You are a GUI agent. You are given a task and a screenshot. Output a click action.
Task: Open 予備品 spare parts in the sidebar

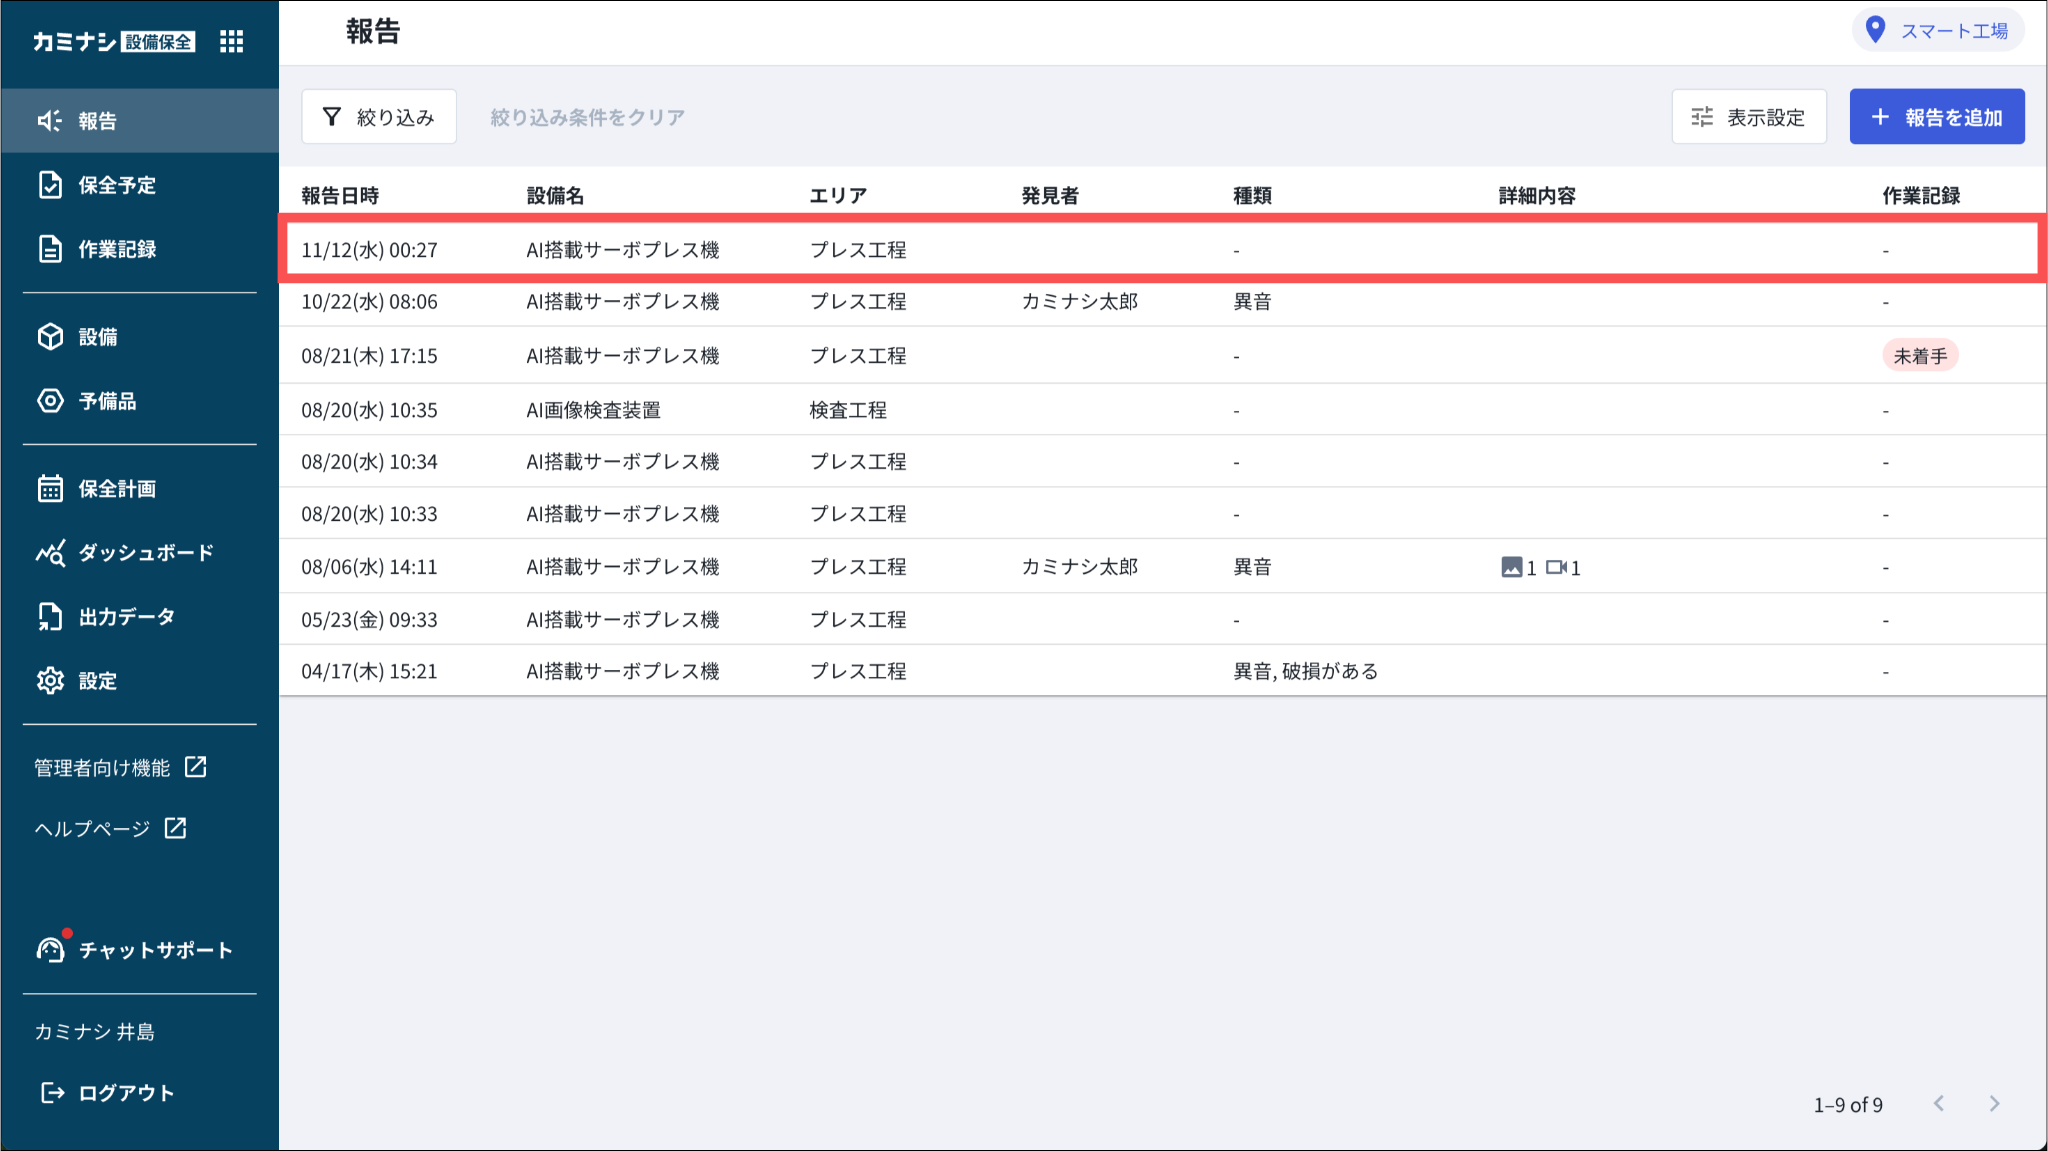pyautogui.click(x=106, y=401)
